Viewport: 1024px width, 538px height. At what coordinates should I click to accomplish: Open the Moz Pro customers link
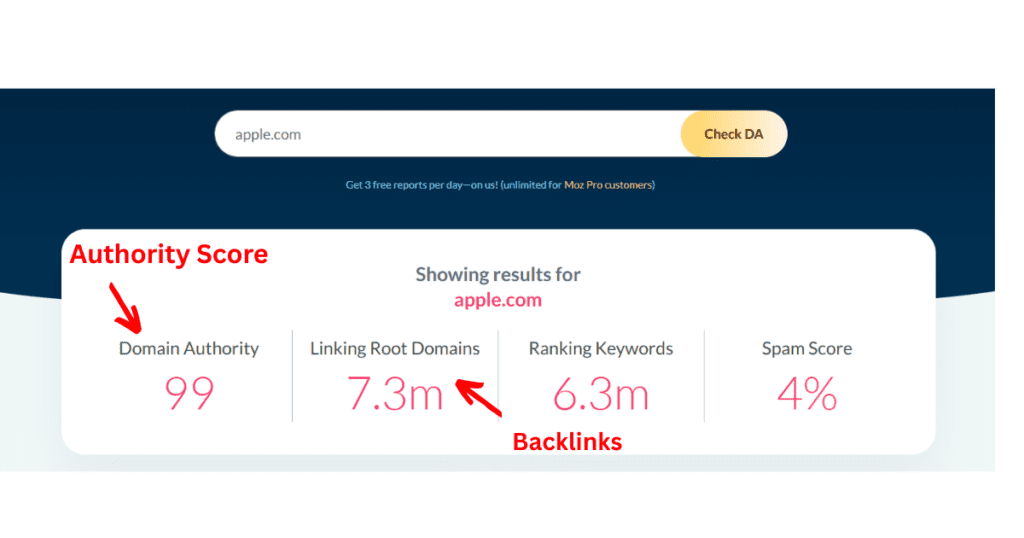point(609,185)
